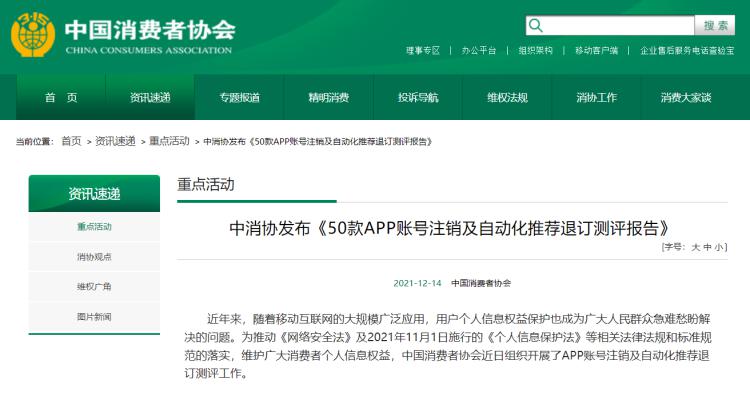Open 资讯速递 navigation menu
The image size is (750, 396).
150,98
